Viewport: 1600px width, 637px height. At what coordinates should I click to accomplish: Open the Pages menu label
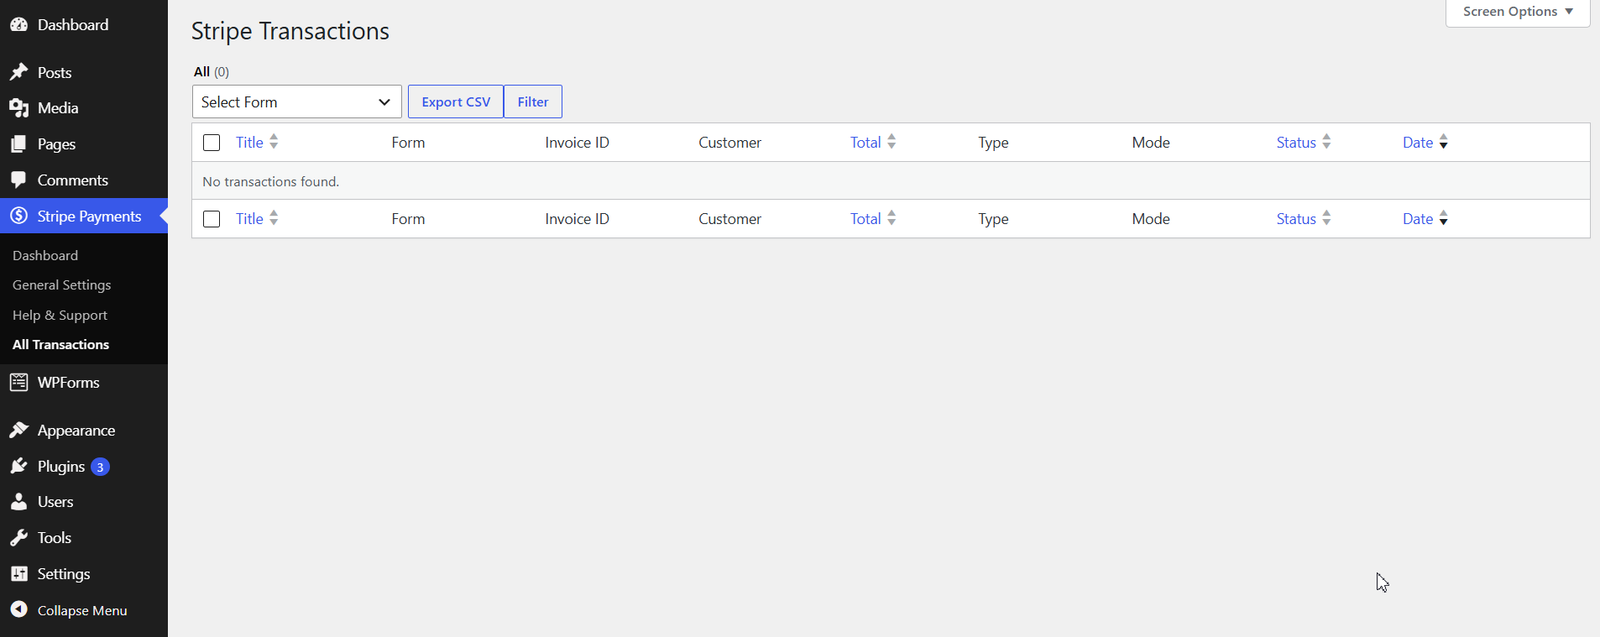point(57,144)
